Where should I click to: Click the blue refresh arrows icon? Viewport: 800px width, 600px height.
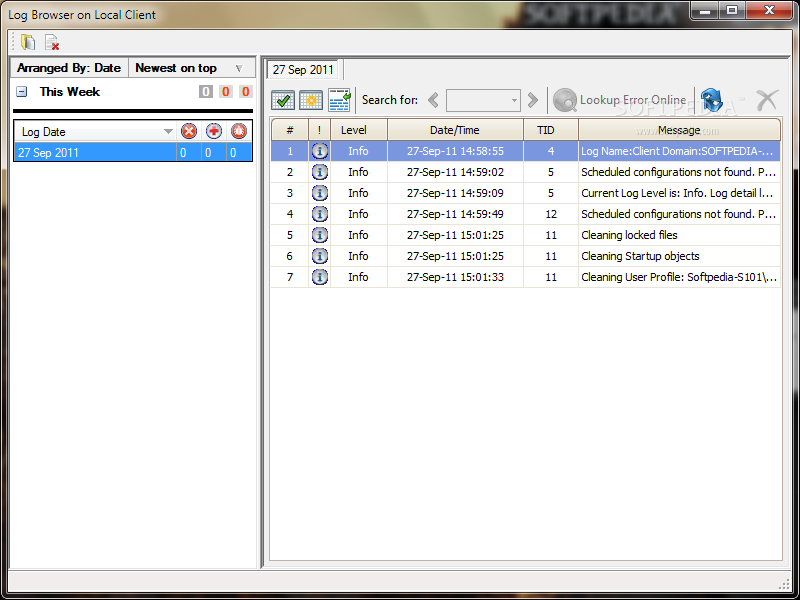point(712,99)
